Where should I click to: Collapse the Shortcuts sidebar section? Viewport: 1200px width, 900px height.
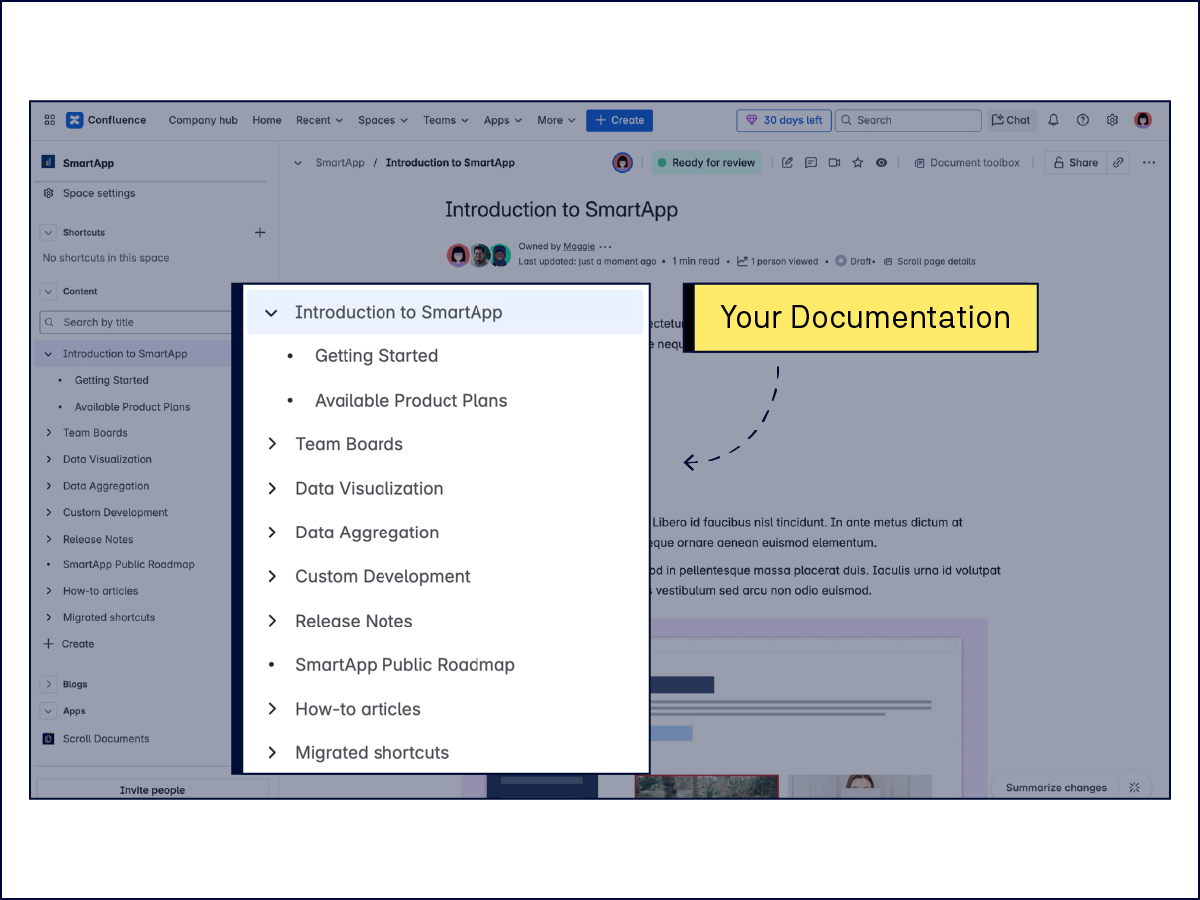(48, 232)
